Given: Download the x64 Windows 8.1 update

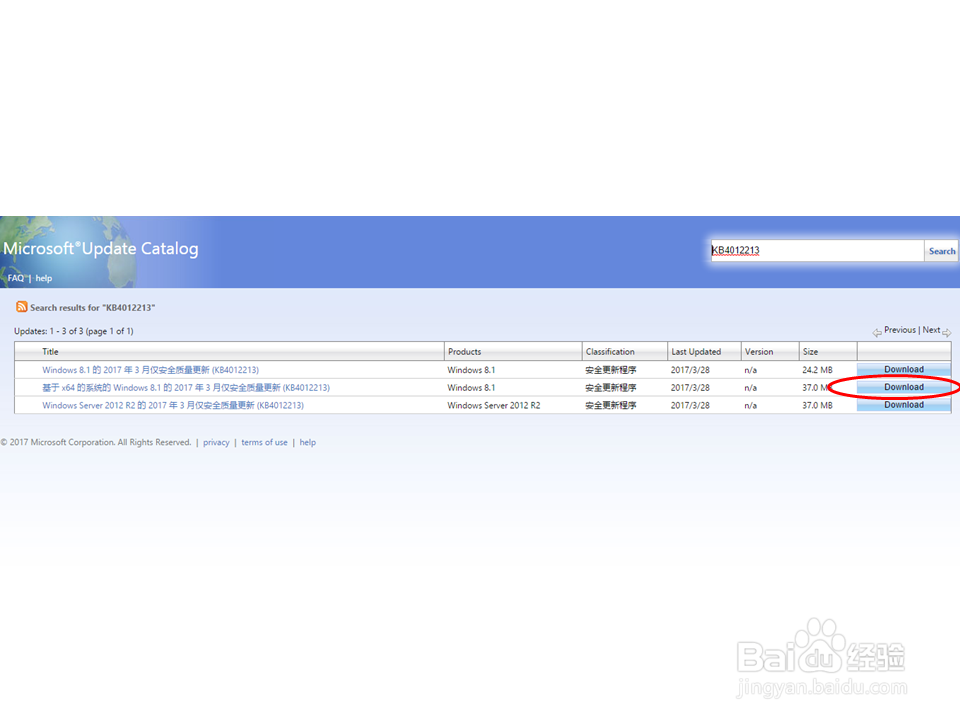Looking at the screenshot, I should 904,387.
